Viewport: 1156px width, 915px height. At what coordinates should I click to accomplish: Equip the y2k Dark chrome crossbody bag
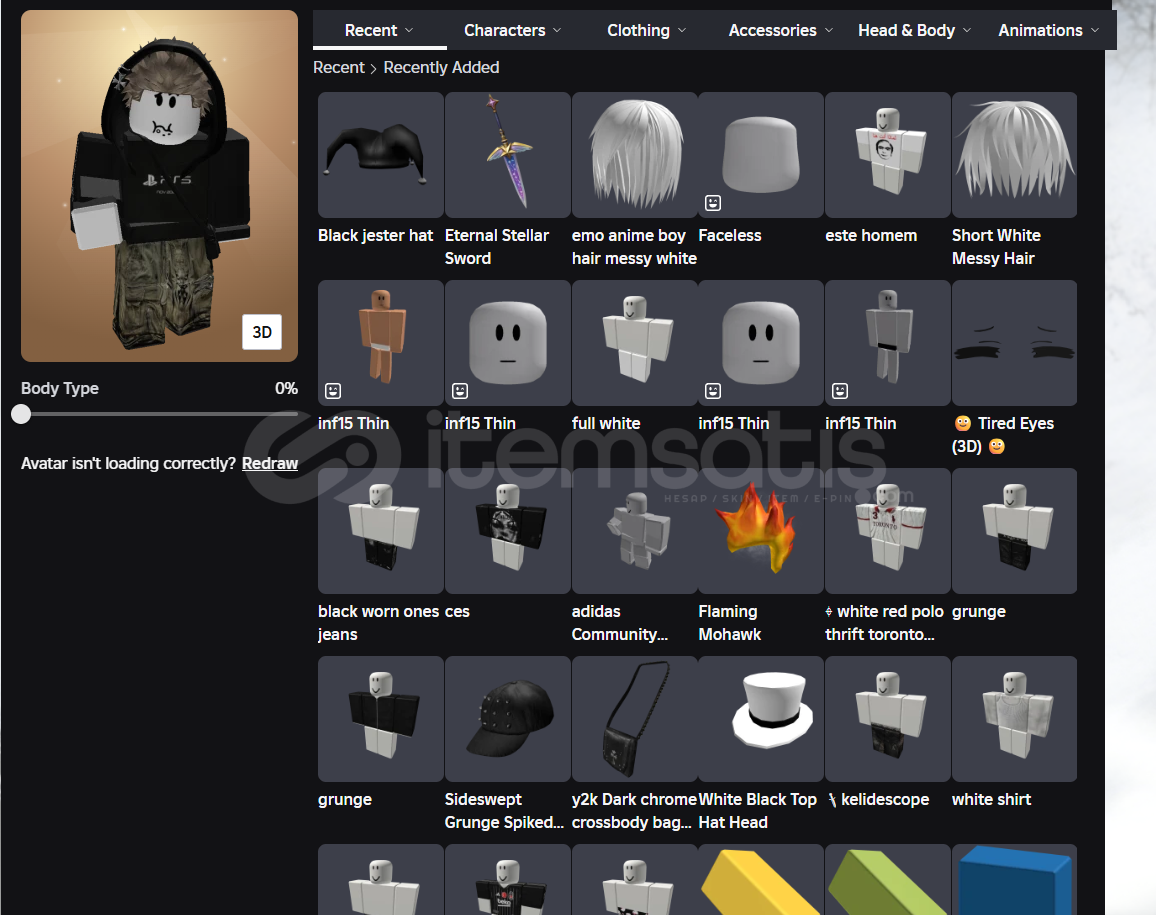click(634, 719)
